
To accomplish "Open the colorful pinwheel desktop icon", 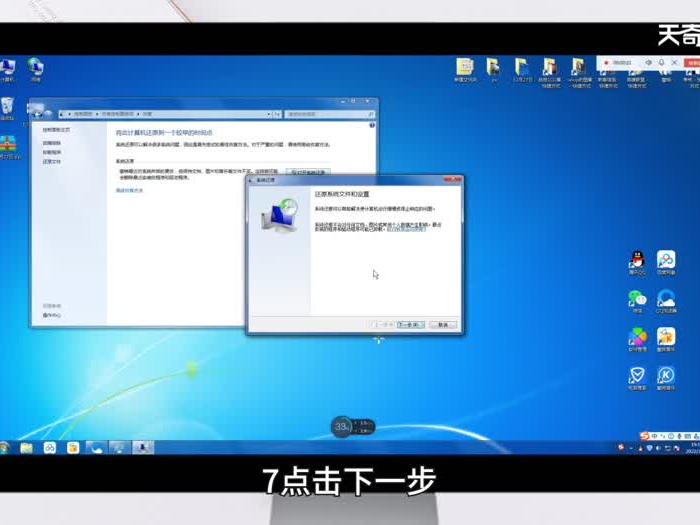I will point(638,340).
